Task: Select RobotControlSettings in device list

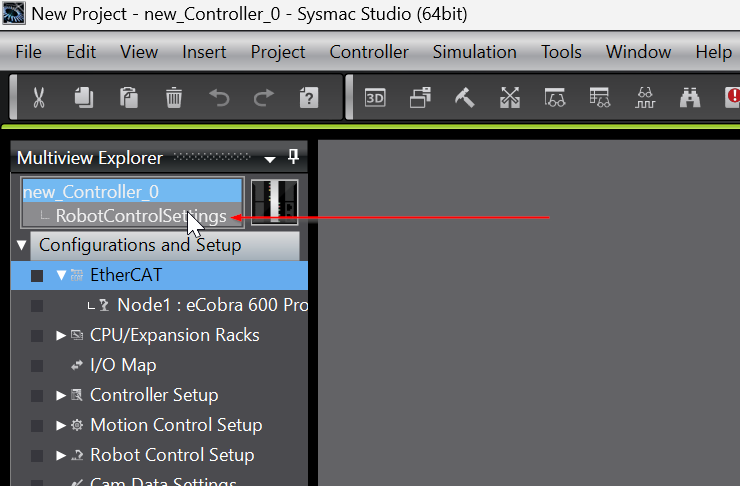Action: coord(132,216)
